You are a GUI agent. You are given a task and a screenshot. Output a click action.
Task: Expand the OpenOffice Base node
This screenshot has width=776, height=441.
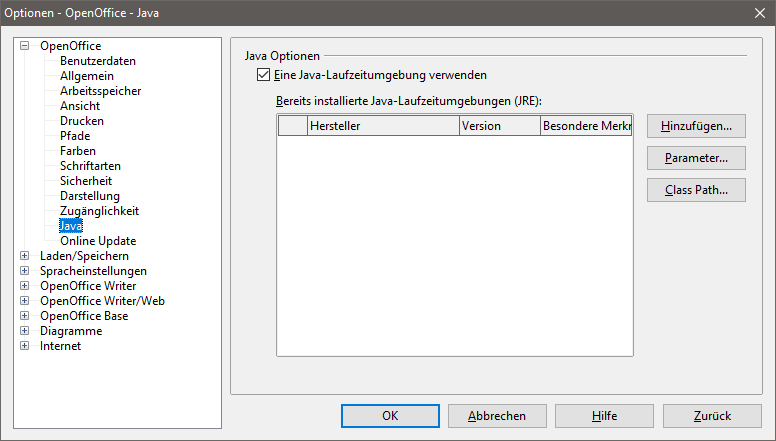[x=24, y=315]
